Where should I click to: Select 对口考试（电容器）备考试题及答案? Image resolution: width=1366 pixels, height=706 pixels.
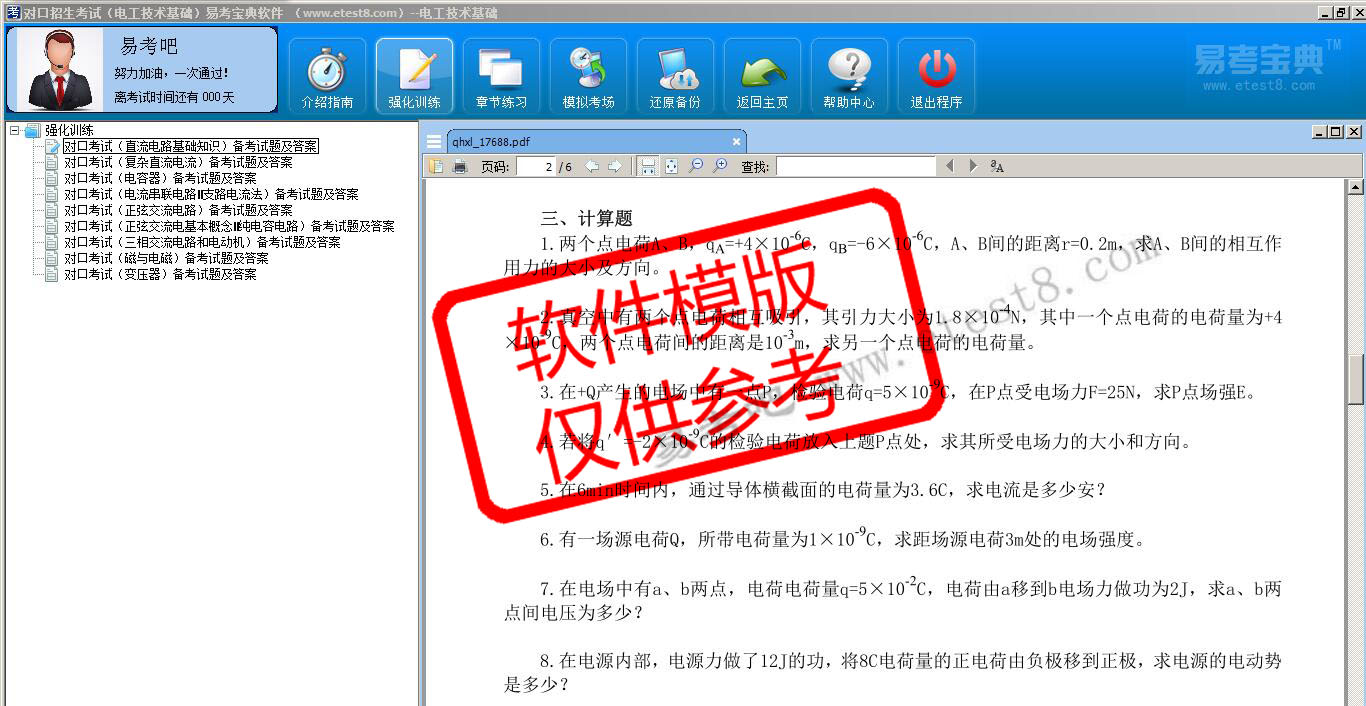coord(160,178)
